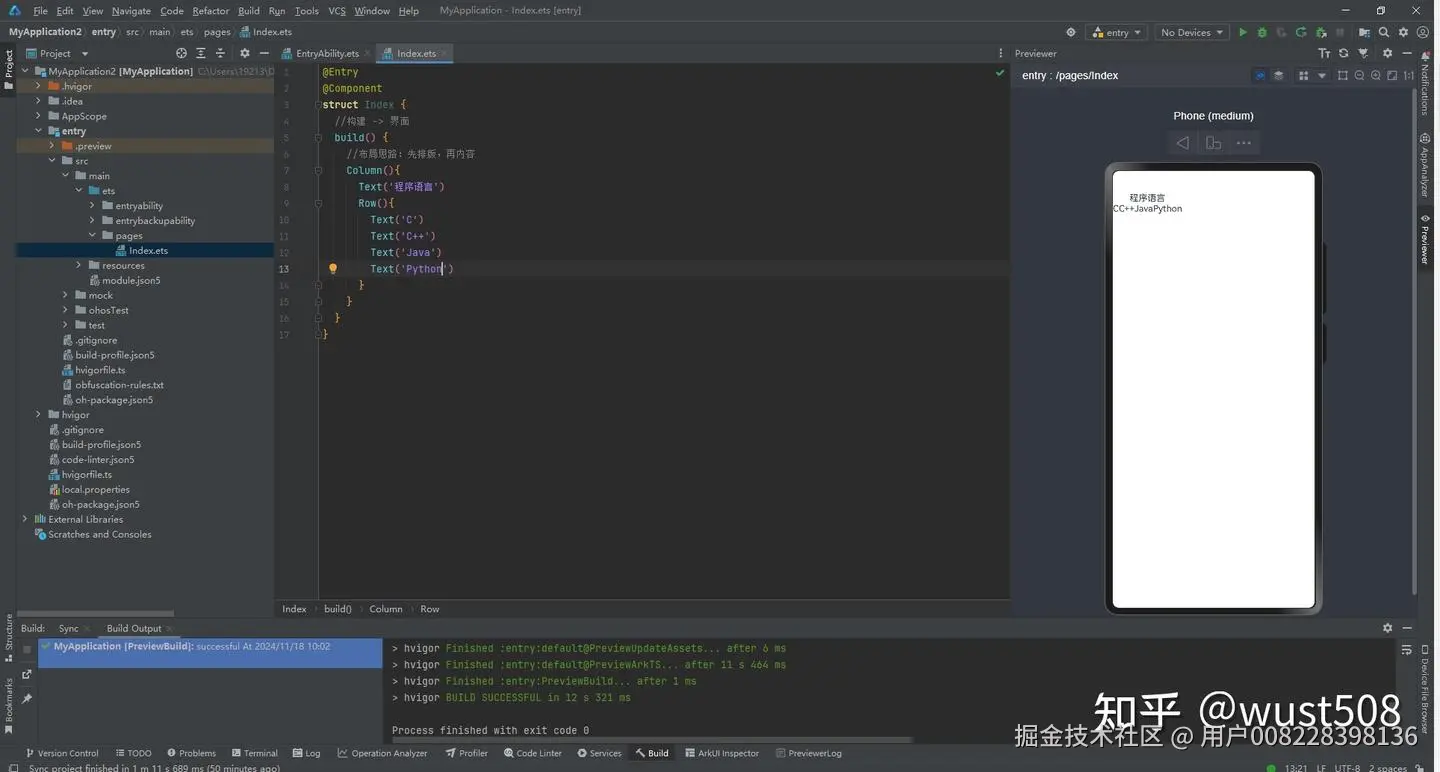Collapse the entry module folder
This screenshot has width=1440, height=772.
[x=39, y=131]
